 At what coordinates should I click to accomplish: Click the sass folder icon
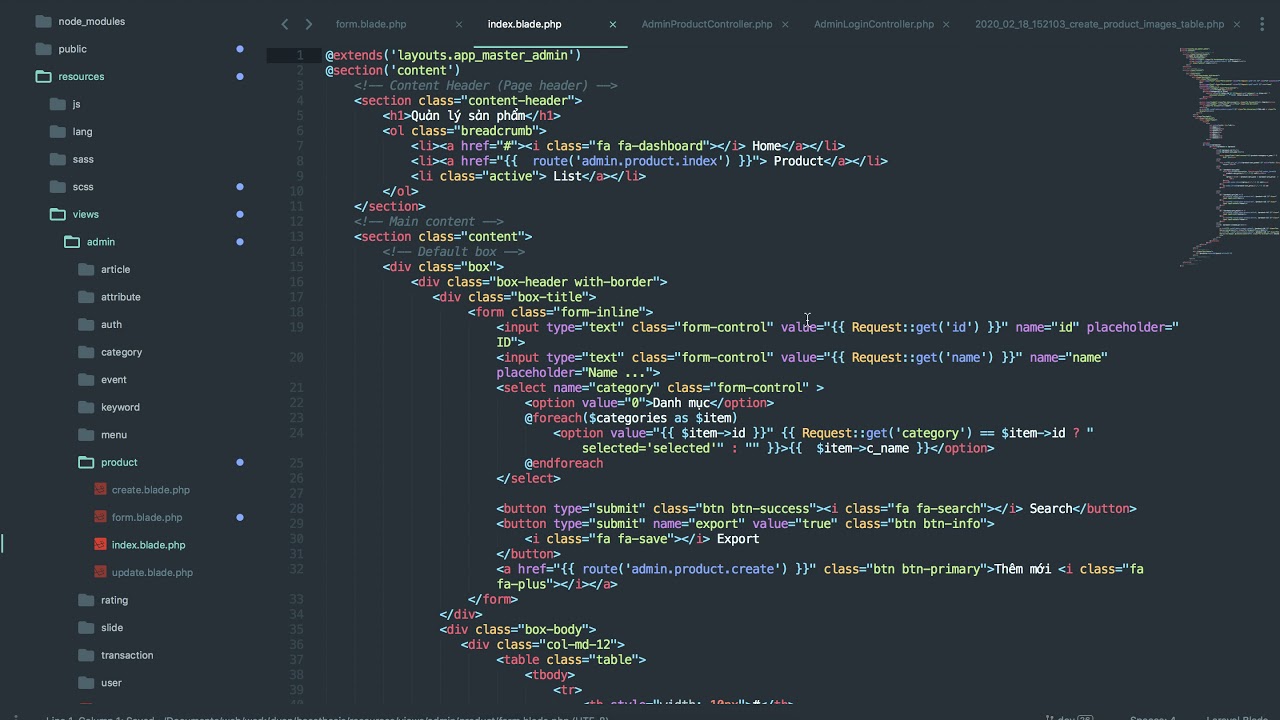pyautogui.click(x=57, y=159)
